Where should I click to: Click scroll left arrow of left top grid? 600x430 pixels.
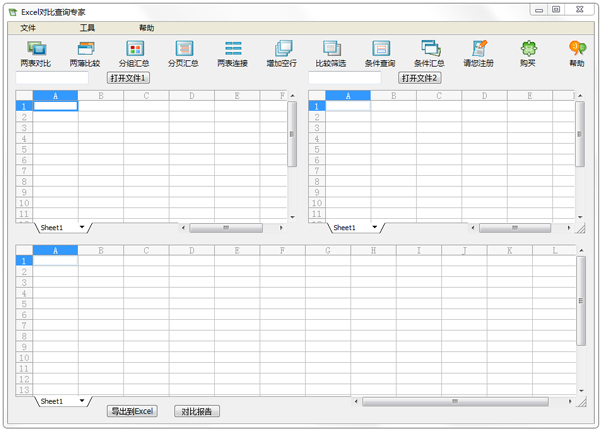pos(183,228)
